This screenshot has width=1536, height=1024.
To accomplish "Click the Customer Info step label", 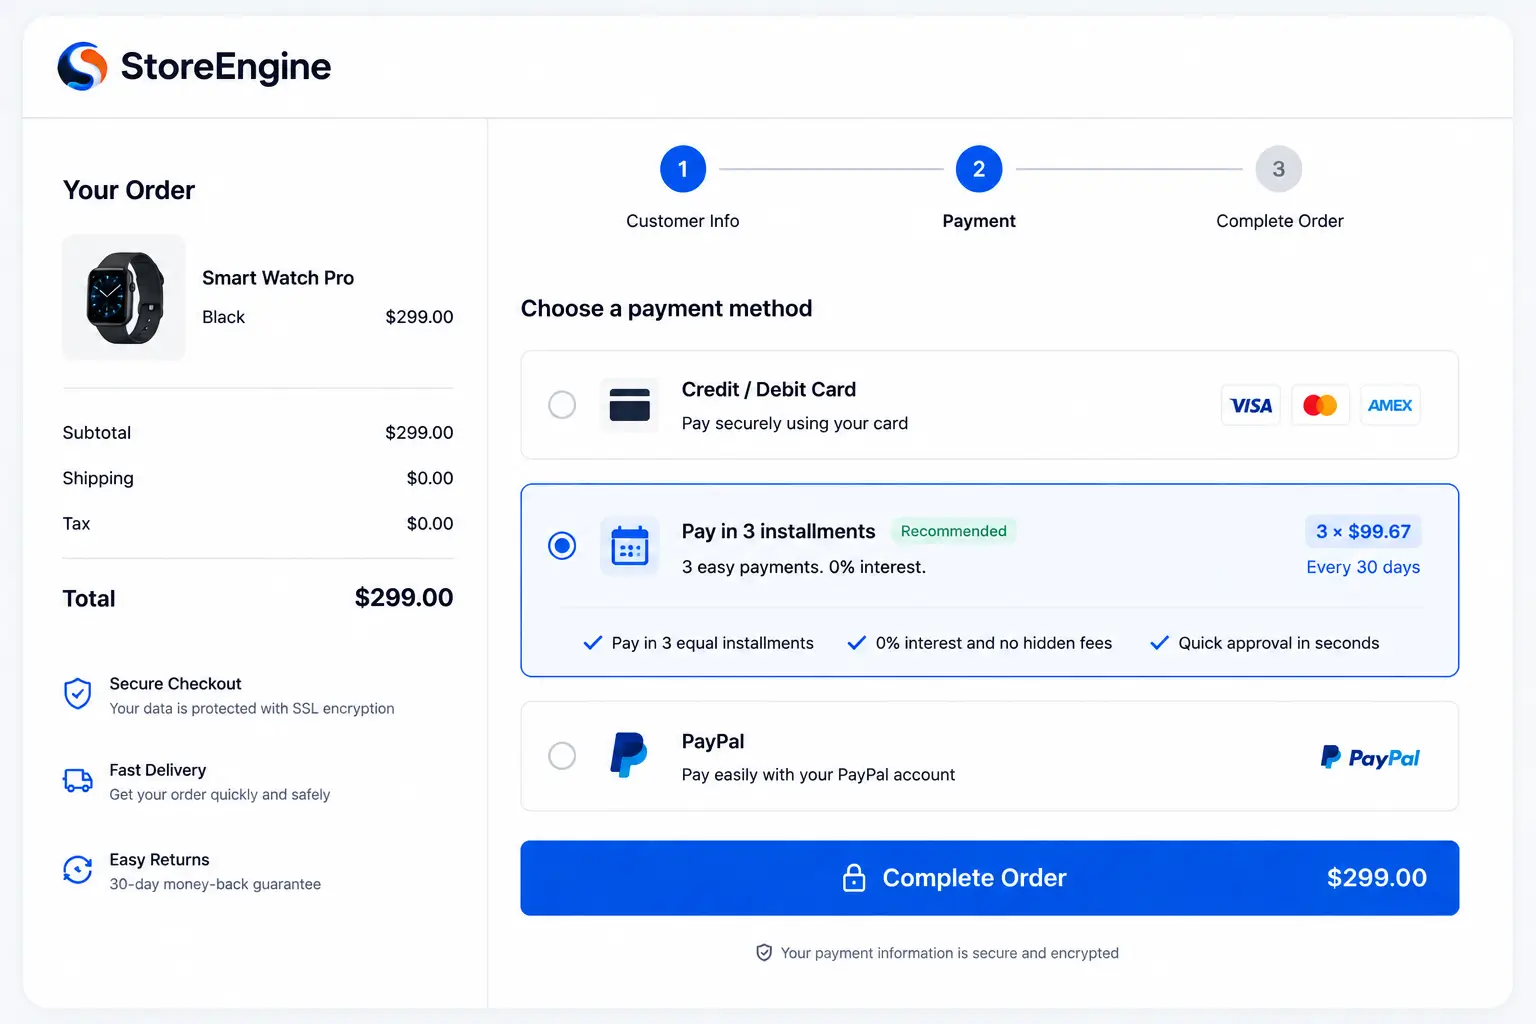I will pyautogui.click(x=683, y=221).
